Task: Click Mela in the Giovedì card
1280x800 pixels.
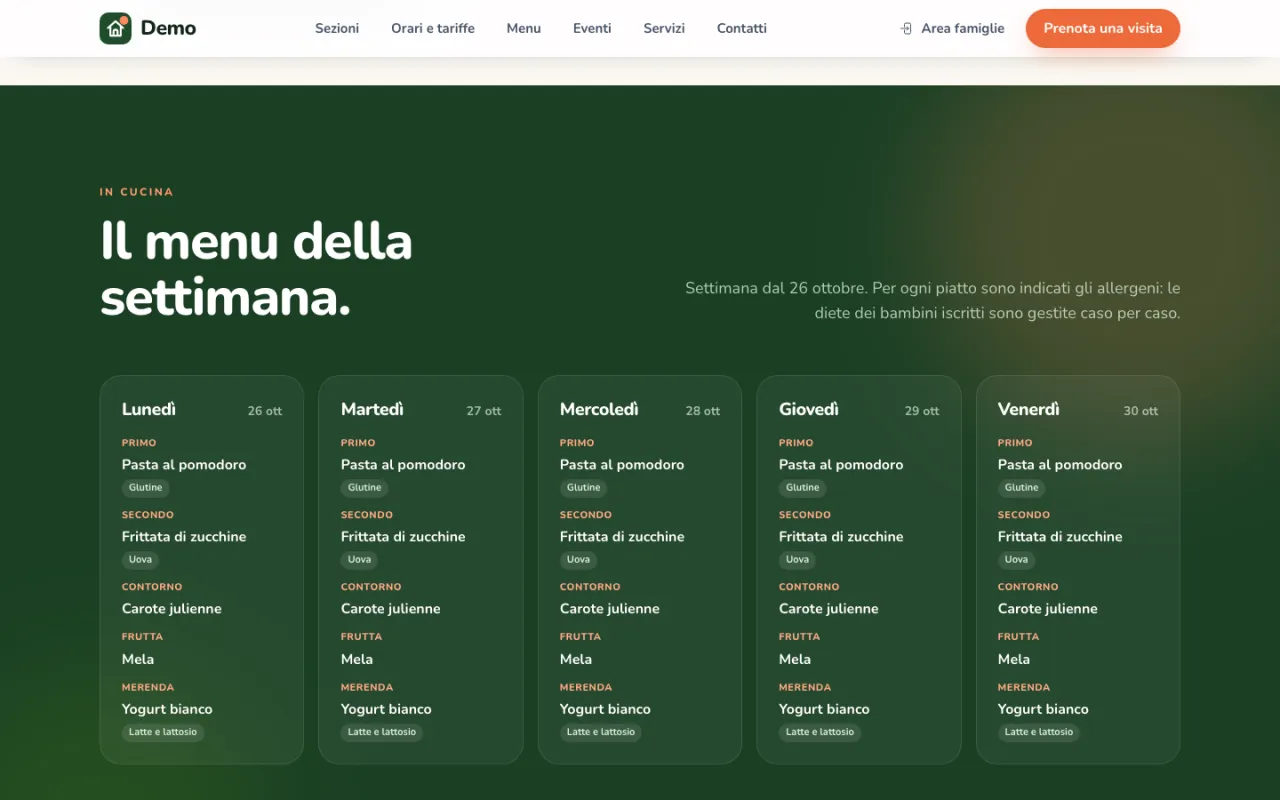Action: tap(795, 659)
